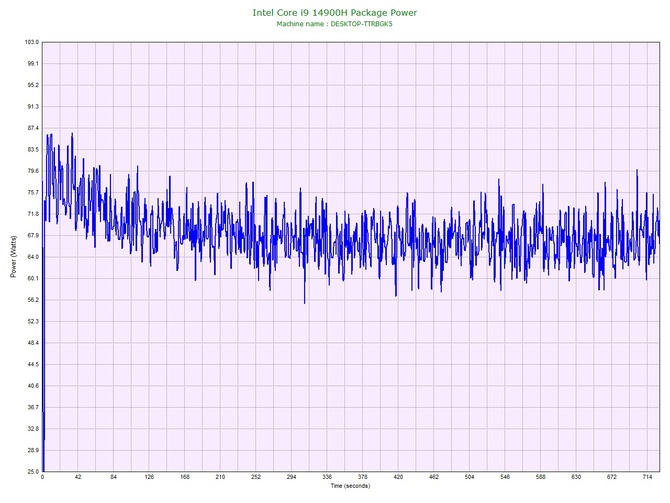Image resolution: width=670 pixels, height=503 pixels.
Task: Click the 0 tick on time axis
Action: (x=42, y=477)
